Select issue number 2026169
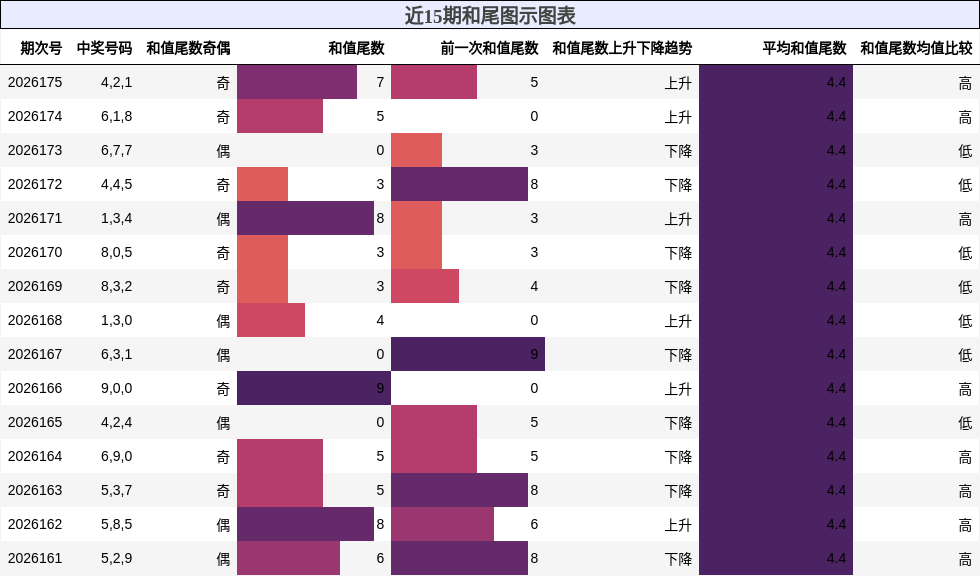Screen dimensions: 980x576 point(35,286)
